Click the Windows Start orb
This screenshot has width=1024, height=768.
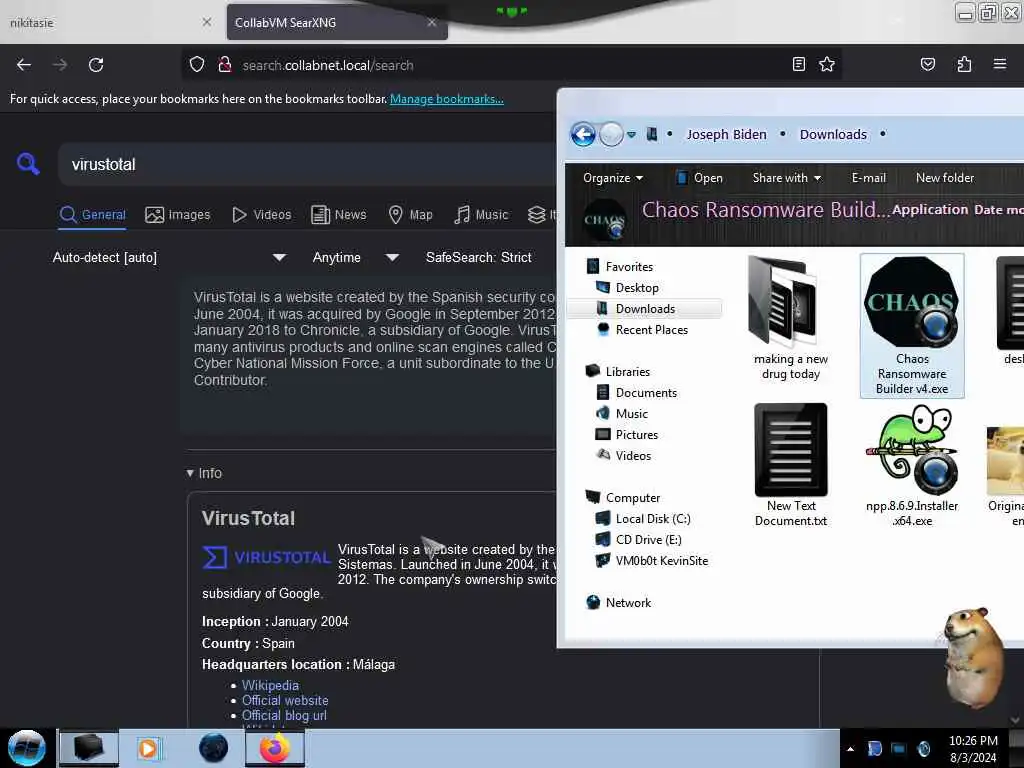[x=27, y=748]
